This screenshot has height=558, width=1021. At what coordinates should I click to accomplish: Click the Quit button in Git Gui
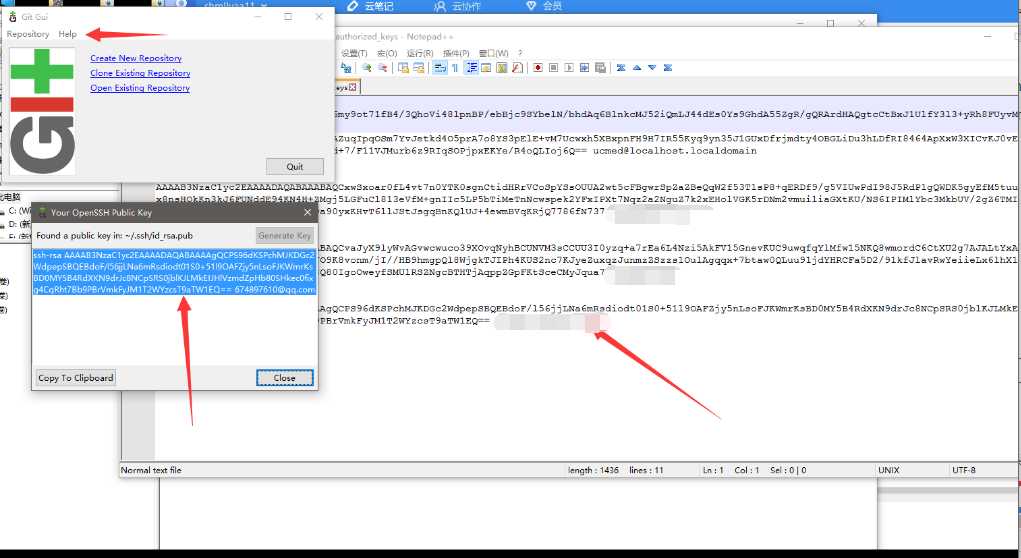click(295, 167)
